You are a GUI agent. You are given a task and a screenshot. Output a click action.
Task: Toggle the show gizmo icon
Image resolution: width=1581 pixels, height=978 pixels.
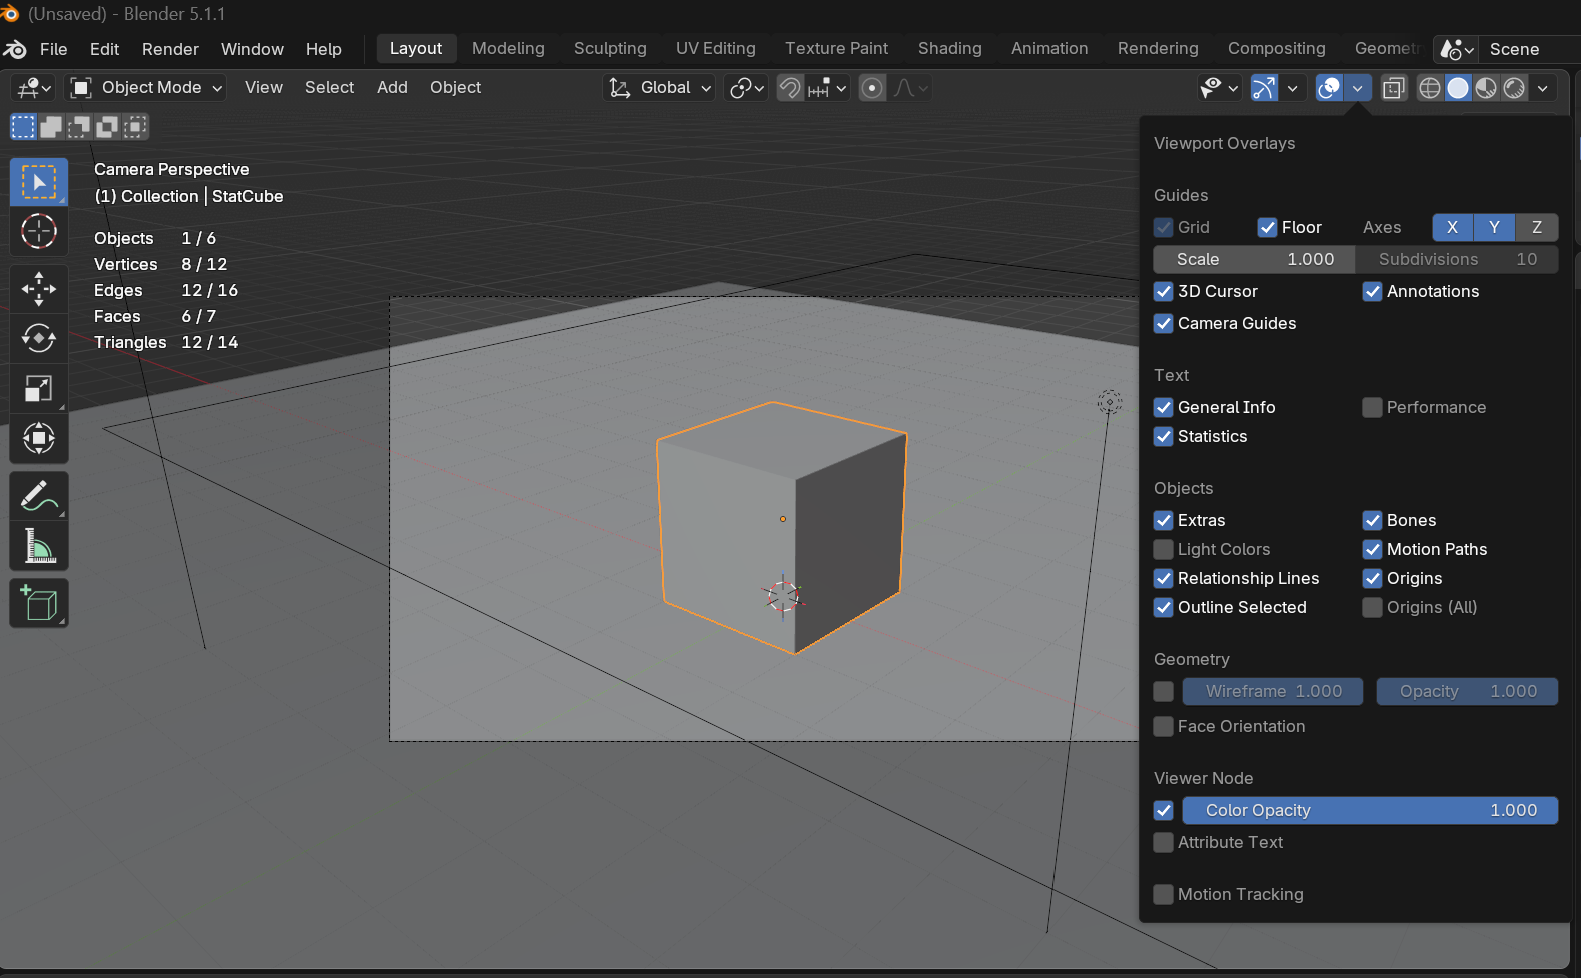(1265, 88)
